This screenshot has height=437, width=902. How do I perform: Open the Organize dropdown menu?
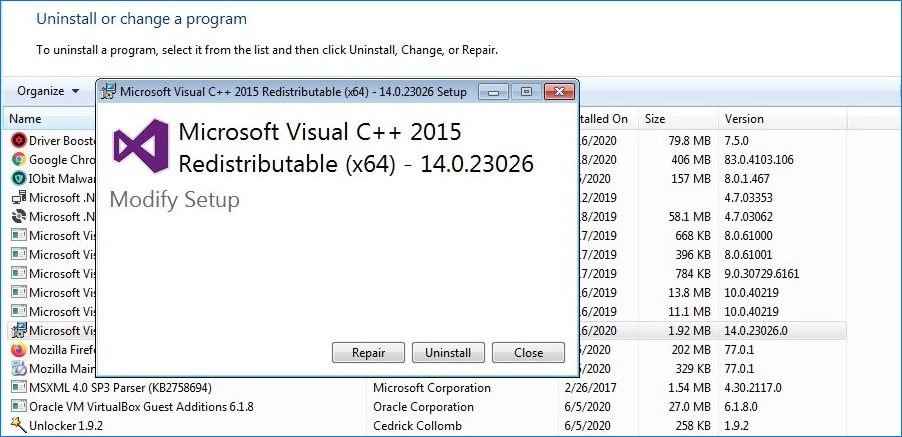click(48, 91)
